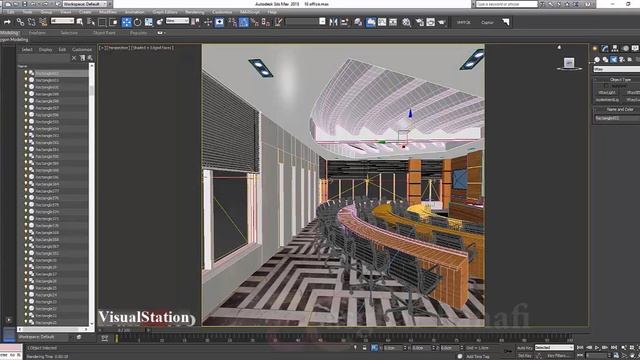This screenshot has width=640, height=360.
Task: Click the Mirror tool icon
Action: point(333,22)
